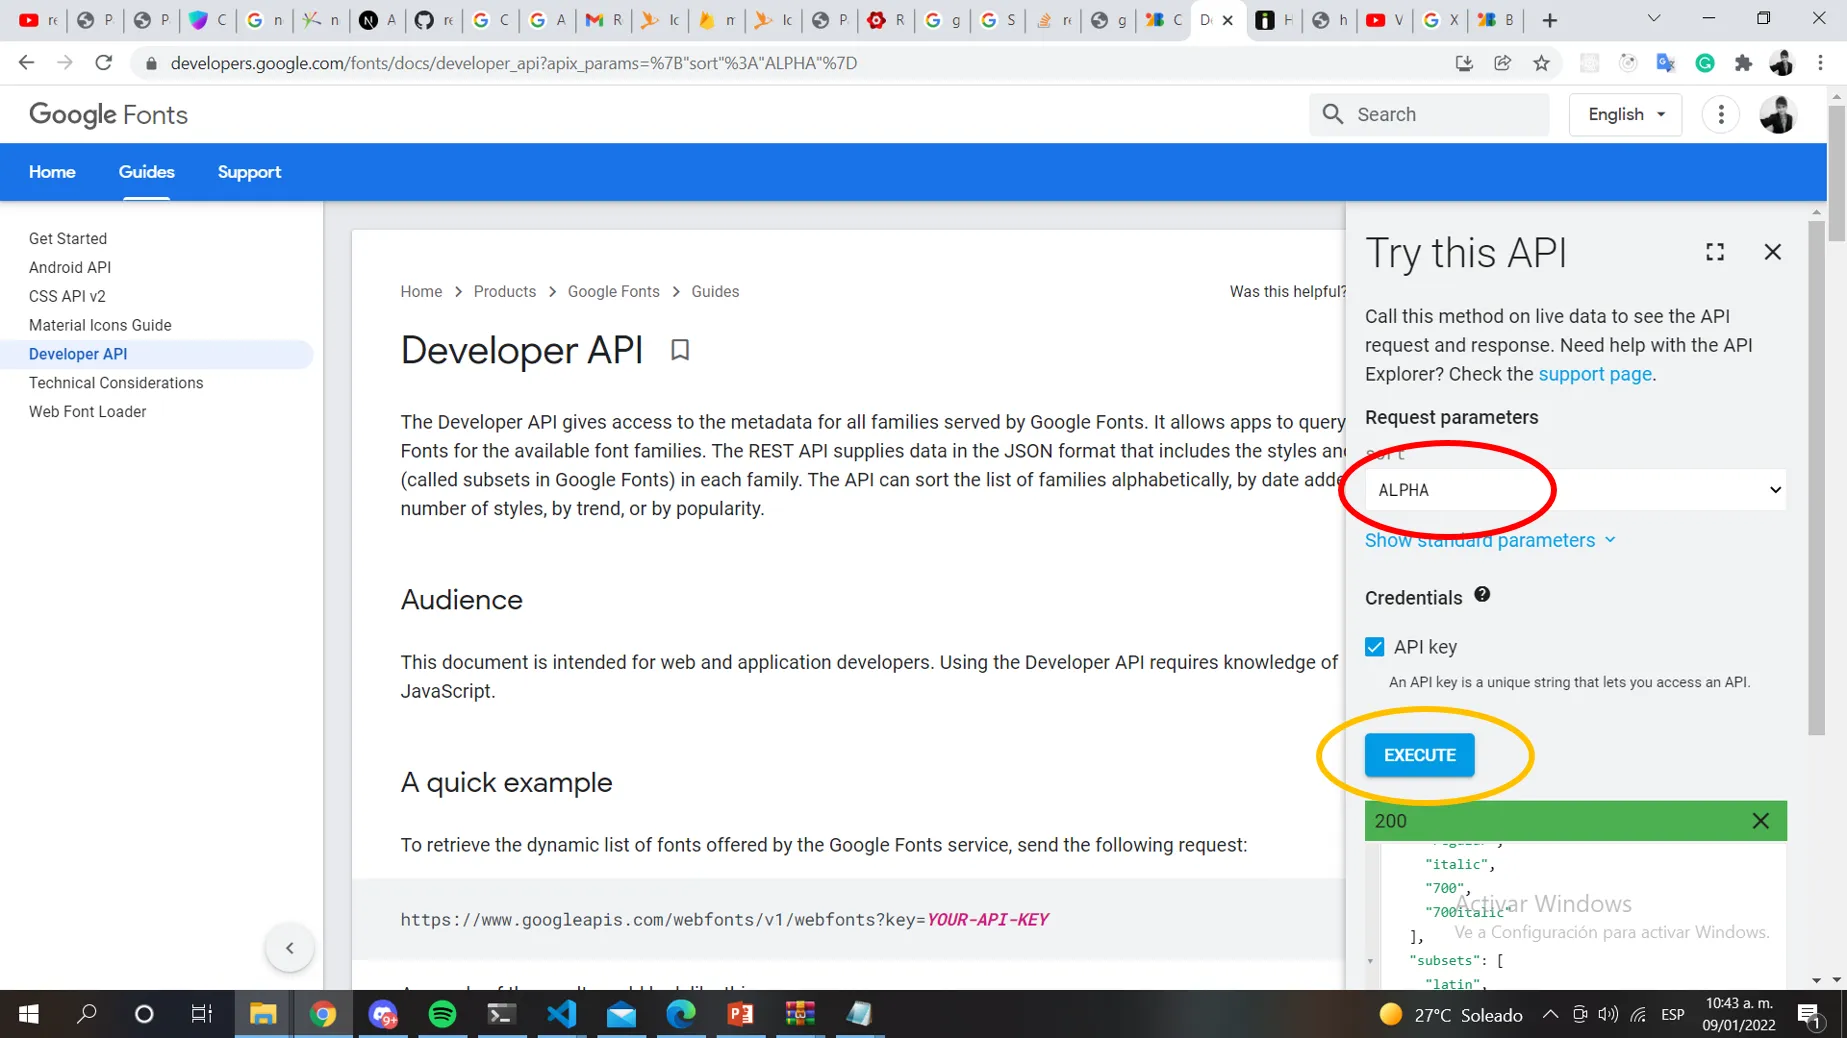Open the Windows notification center

pos(1809,1015)
